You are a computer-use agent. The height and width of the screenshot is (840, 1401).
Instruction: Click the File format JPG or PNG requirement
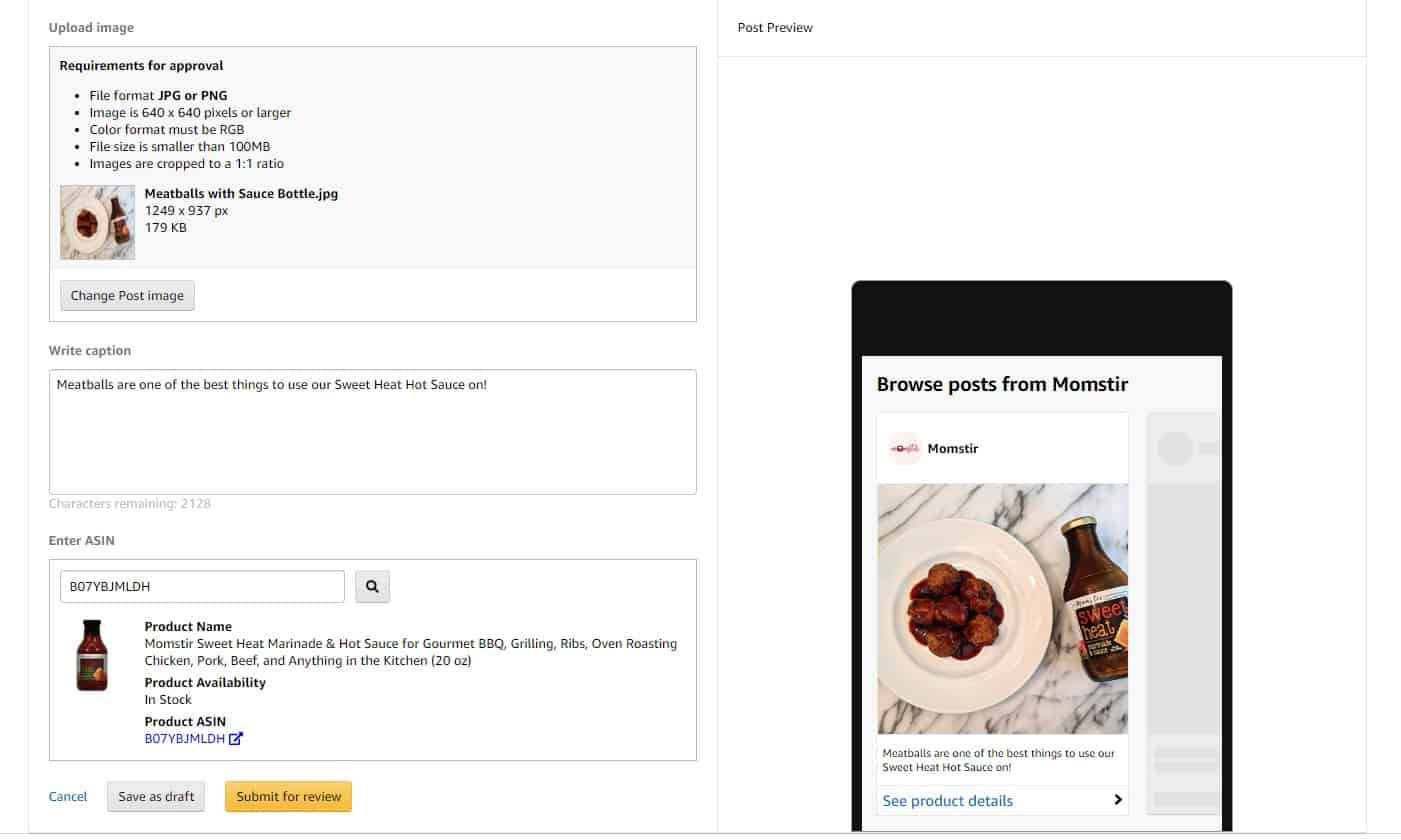pyautogui.click(x=158, y=96)
